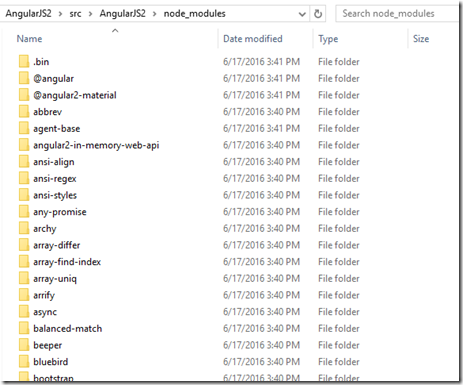
Task: Select the abbrev folder icon
Action: click(24, 112)
